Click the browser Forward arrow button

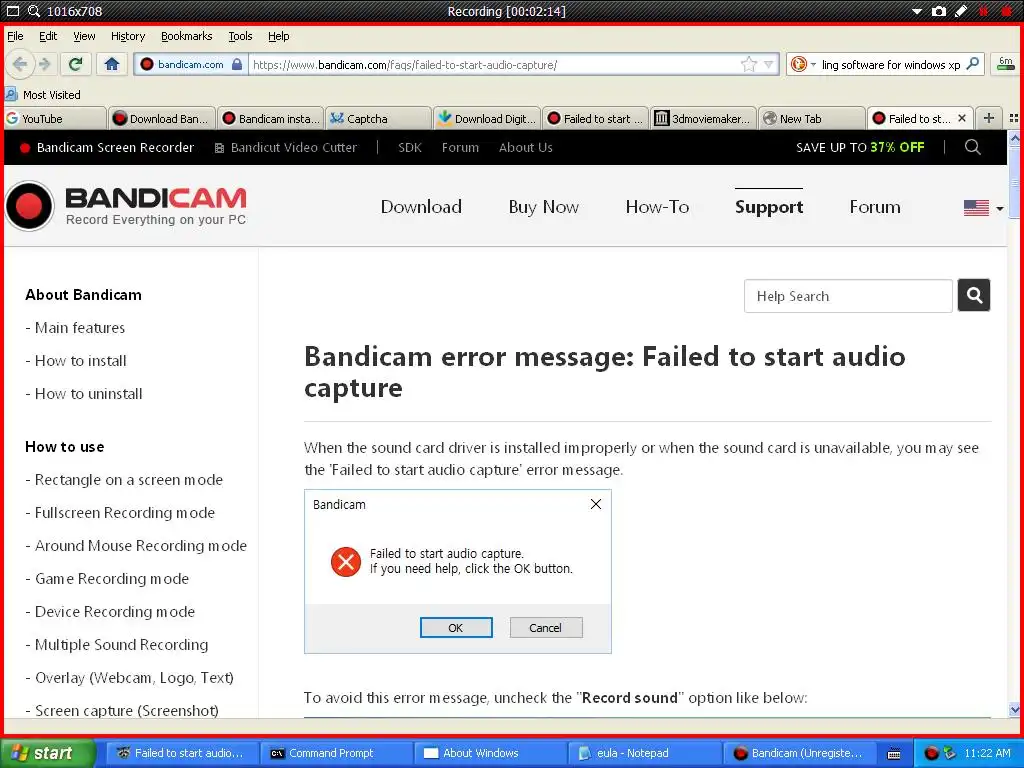44,64
